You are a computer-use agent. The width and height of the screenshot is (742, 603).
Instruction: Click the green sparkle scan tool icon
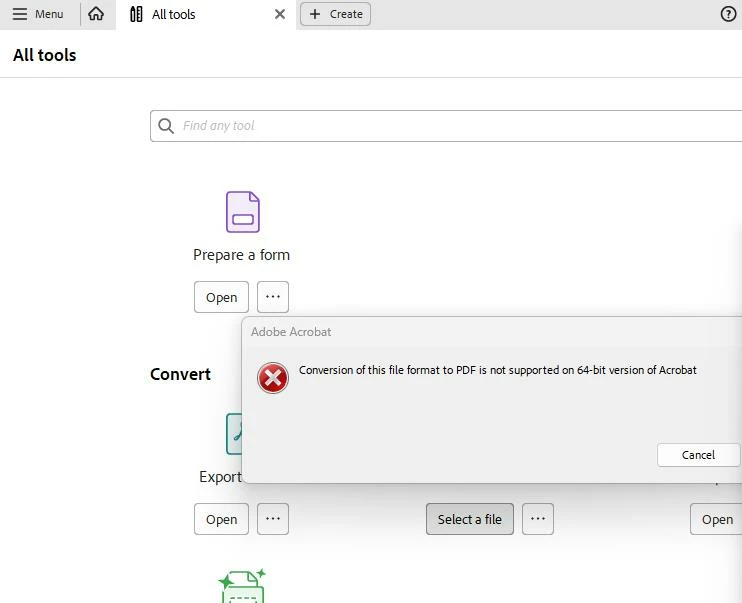pyautogui.click(x=242, y=586)
